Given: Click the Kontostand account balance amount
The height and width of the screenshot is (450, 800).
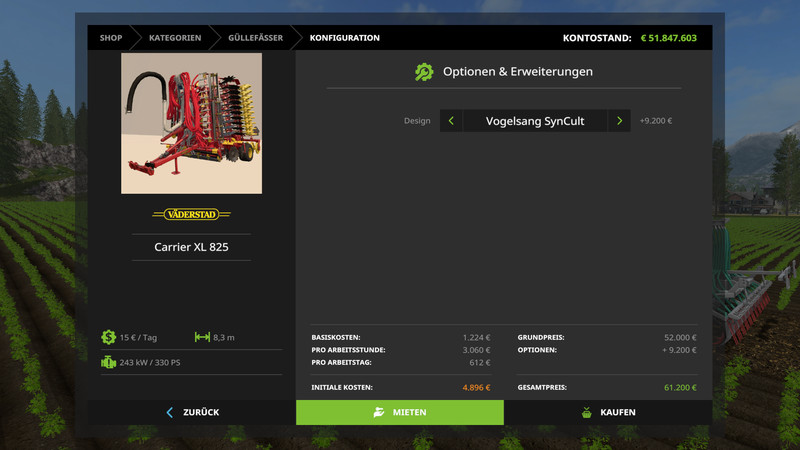Looking at the screenshot, I should 668,38.
